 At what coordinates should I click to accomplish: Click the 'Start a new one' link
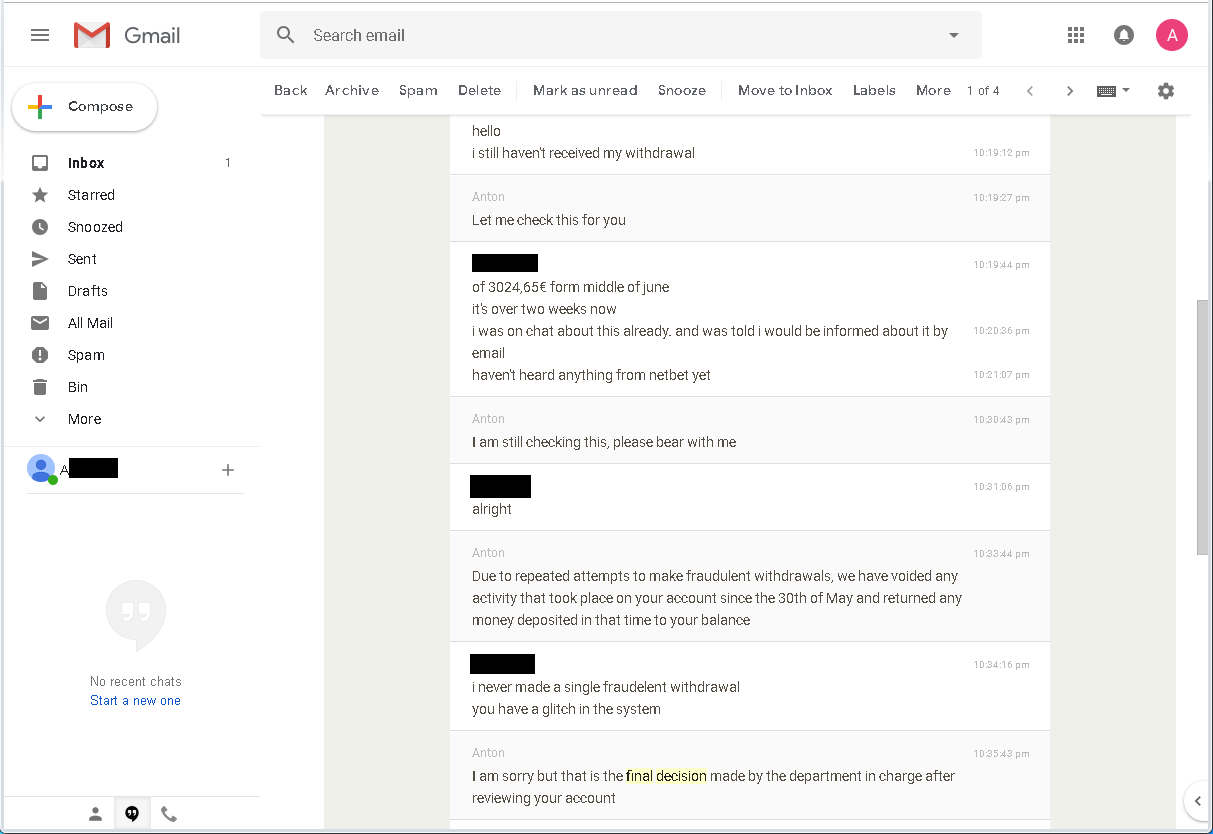click(135, 701)
